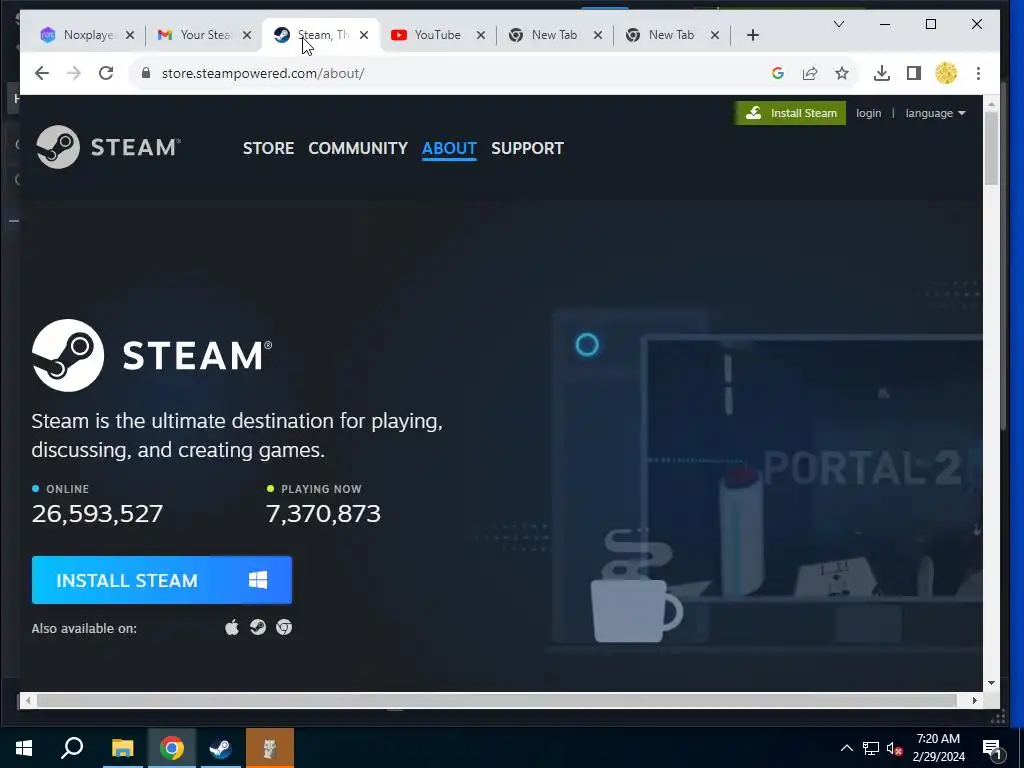Open the Google icon in address bar

coord(777,73)
